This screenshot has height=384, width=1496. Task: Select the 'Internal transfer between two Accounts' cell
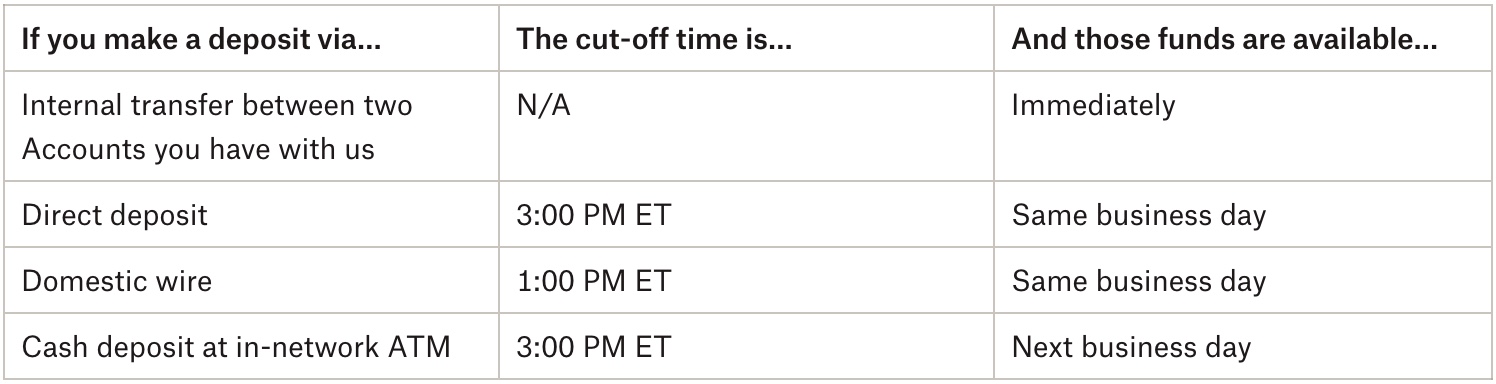point(217,127)
